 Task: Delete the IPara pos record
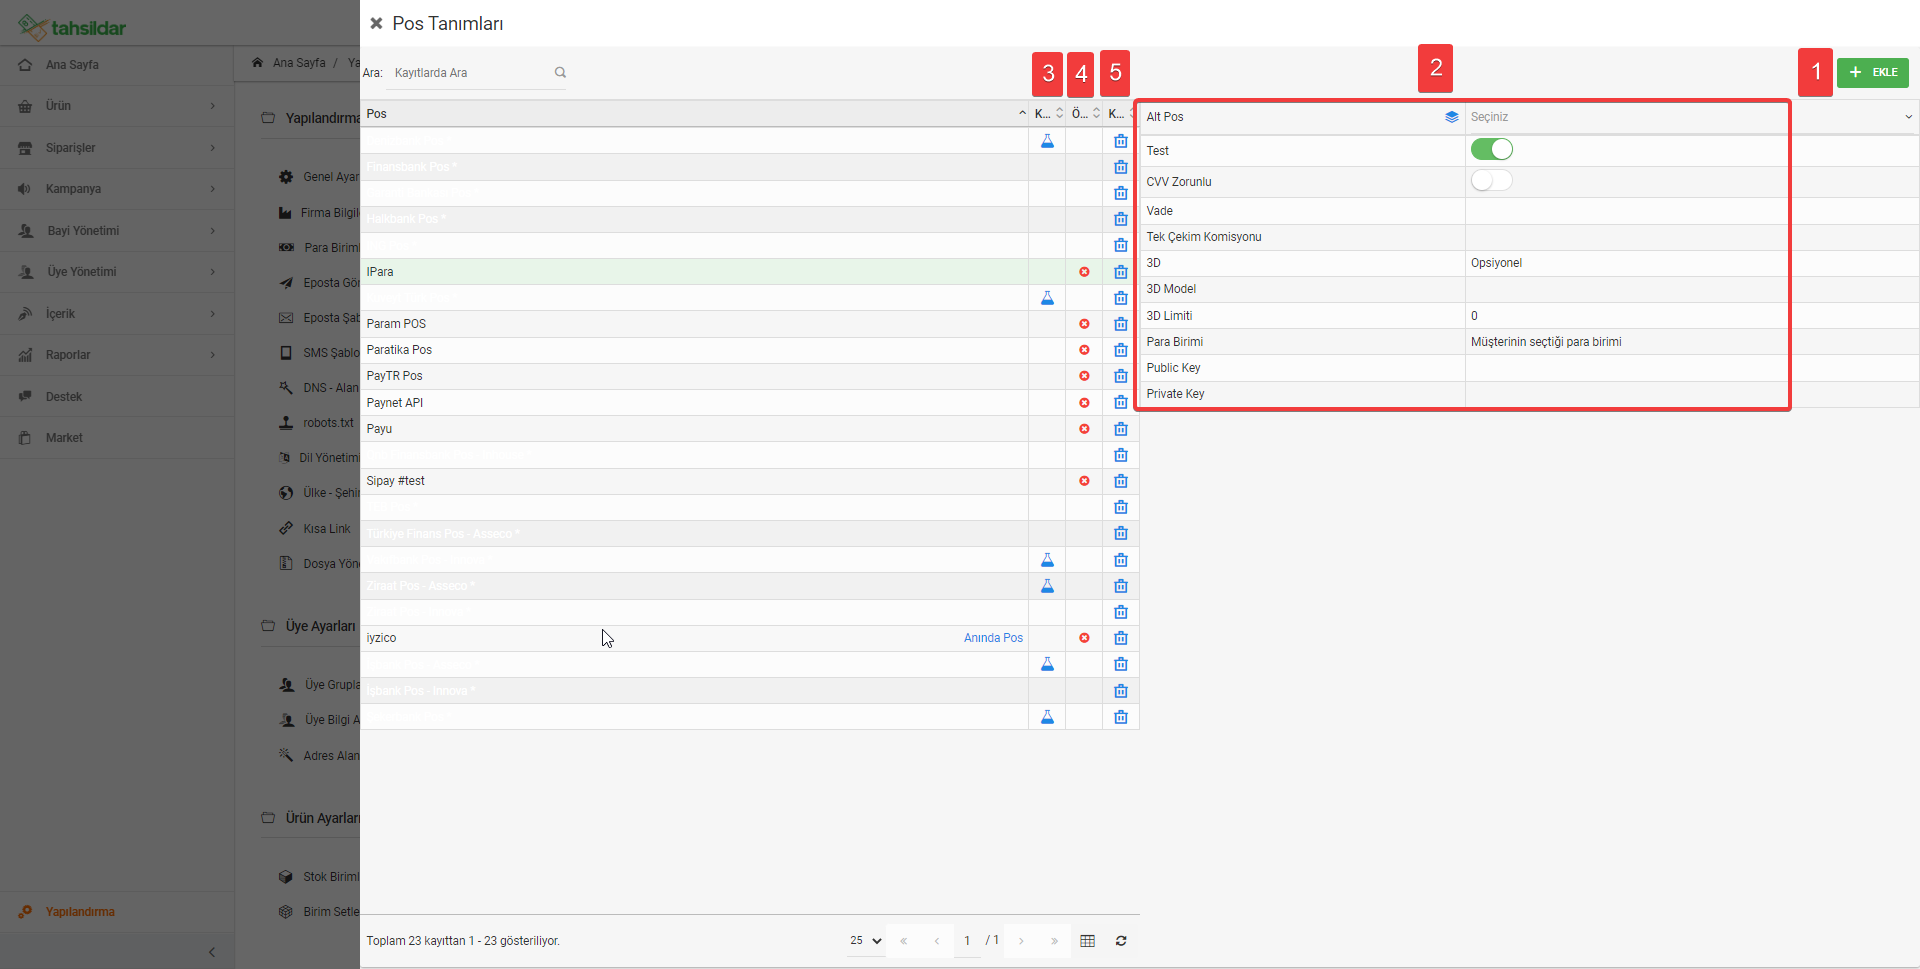1120,272
